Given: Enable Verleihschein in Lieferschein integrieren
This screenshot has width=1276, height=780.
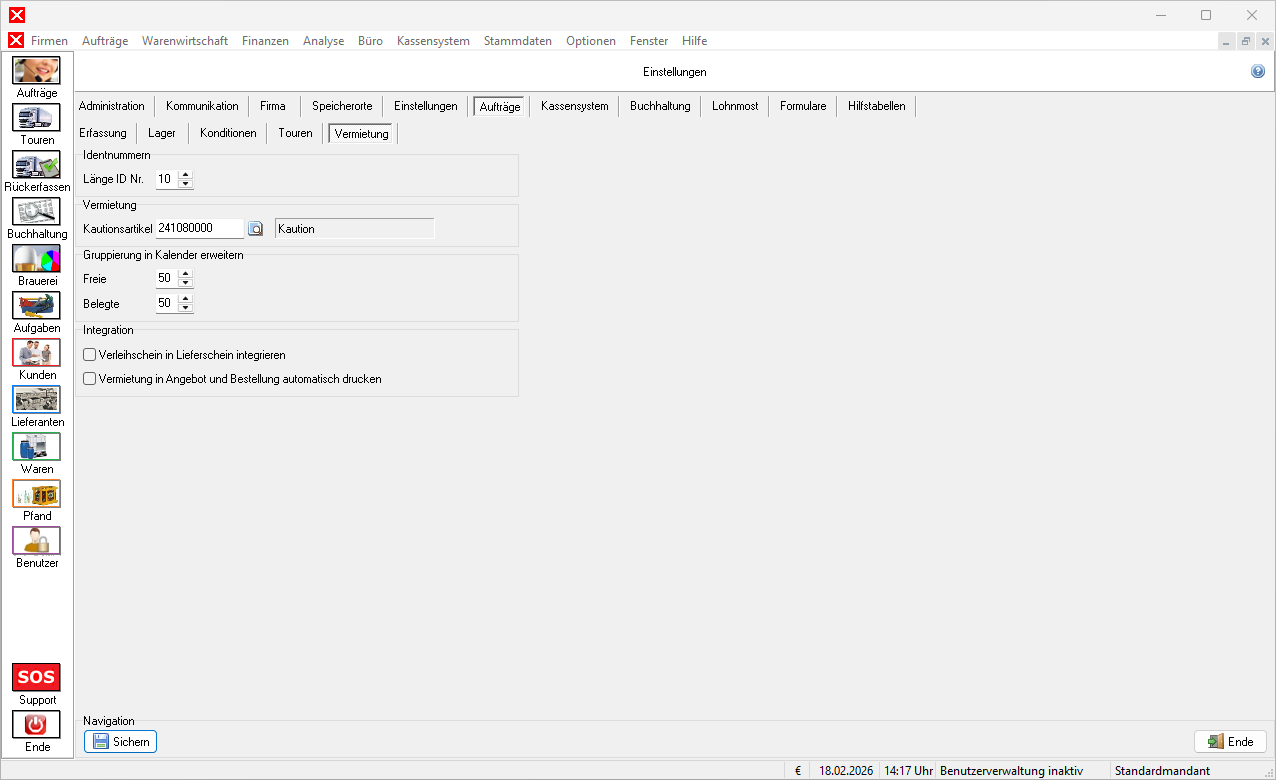Looking at the screenshot, I should pos(90,355).
